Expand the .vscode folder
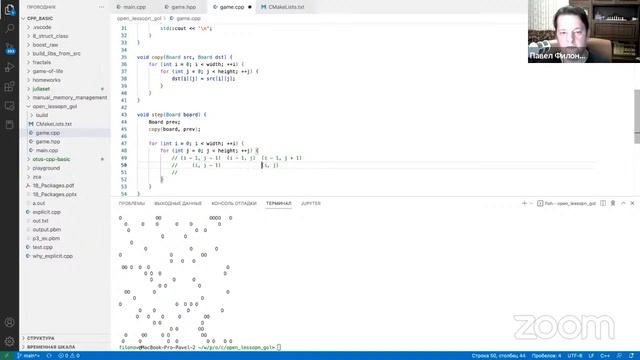Screen dimensions: 640x360 [42, 27]
